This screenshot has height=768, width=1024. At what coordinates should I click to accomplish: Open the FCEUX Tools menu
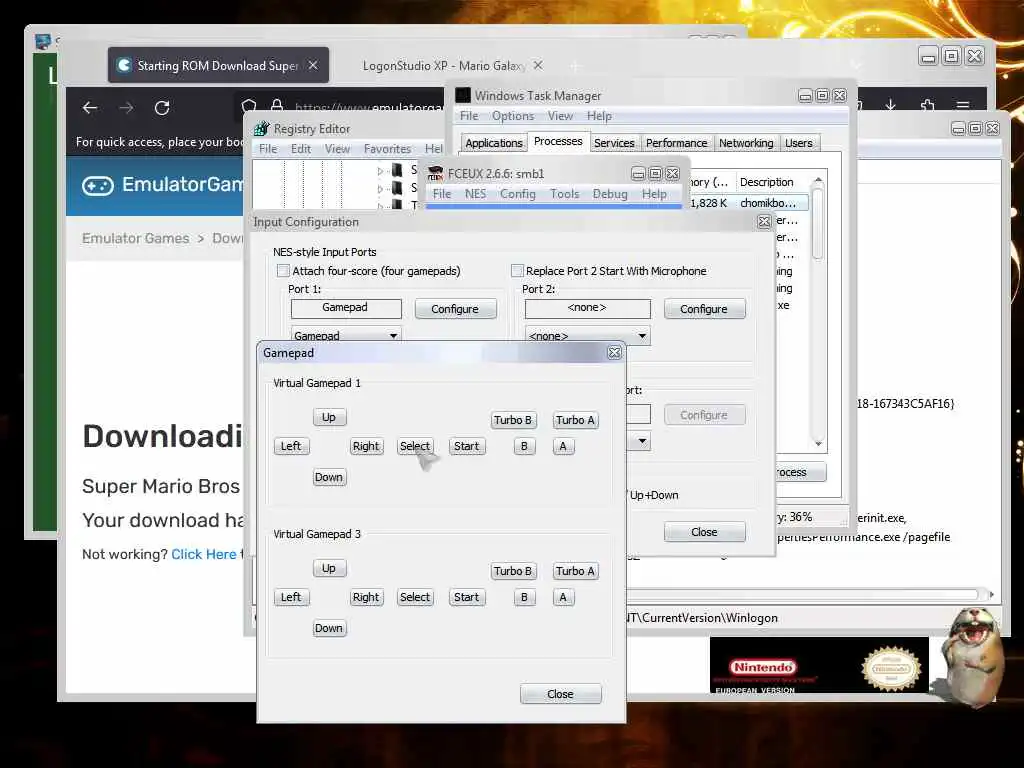[564, 194]
